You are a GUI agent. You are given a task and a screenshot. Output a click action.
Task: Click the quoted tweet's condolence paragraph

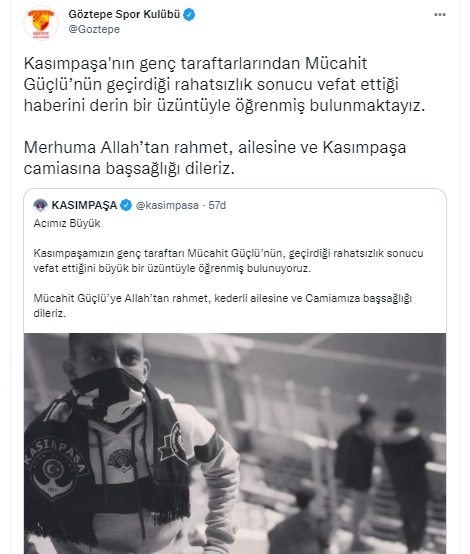[x=228, y=261]
